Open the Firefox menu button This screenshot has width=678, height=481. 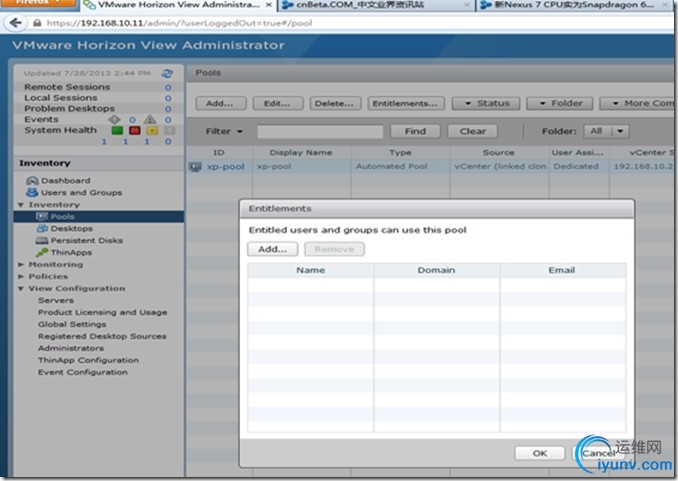click(x=38, y=3)
